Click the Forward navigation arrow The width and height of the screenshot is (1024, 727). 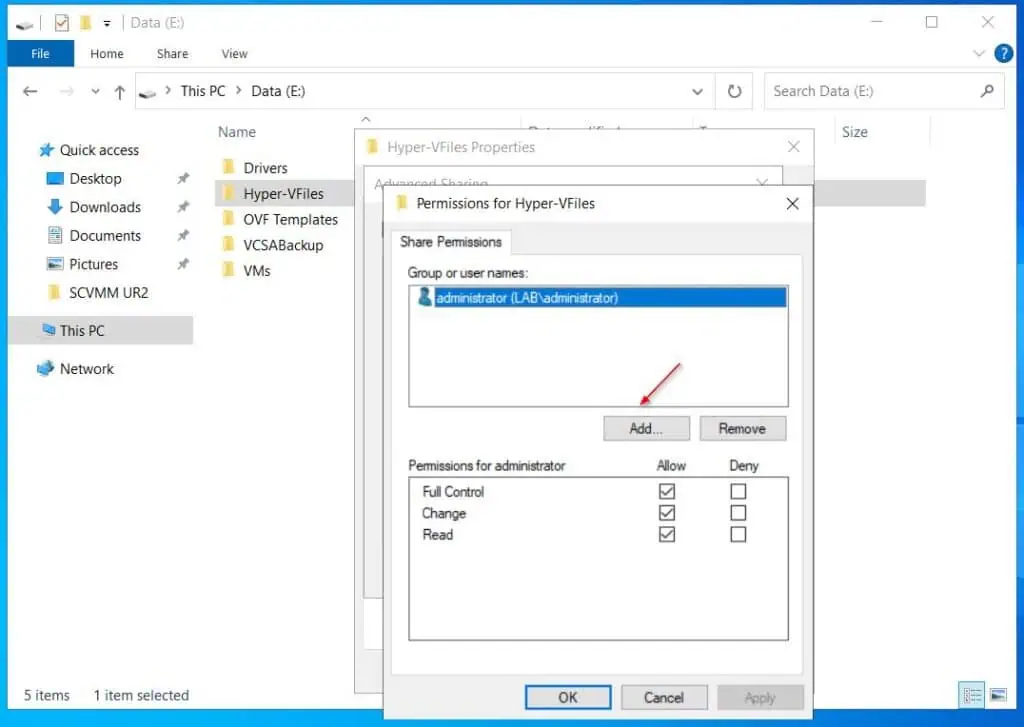(67, 91)
